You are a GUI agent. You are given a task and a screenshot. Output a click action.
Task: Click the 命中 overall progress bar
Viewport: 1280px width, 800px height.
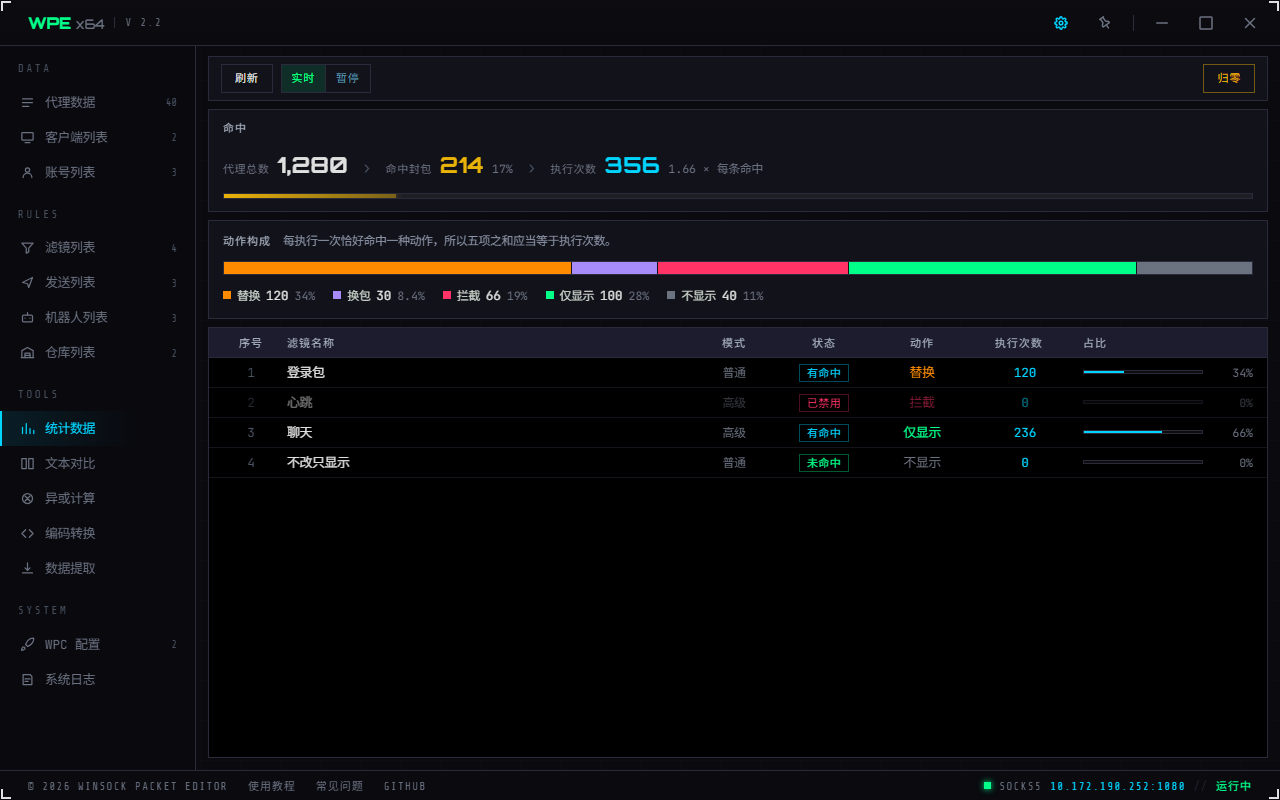point(738,196)
